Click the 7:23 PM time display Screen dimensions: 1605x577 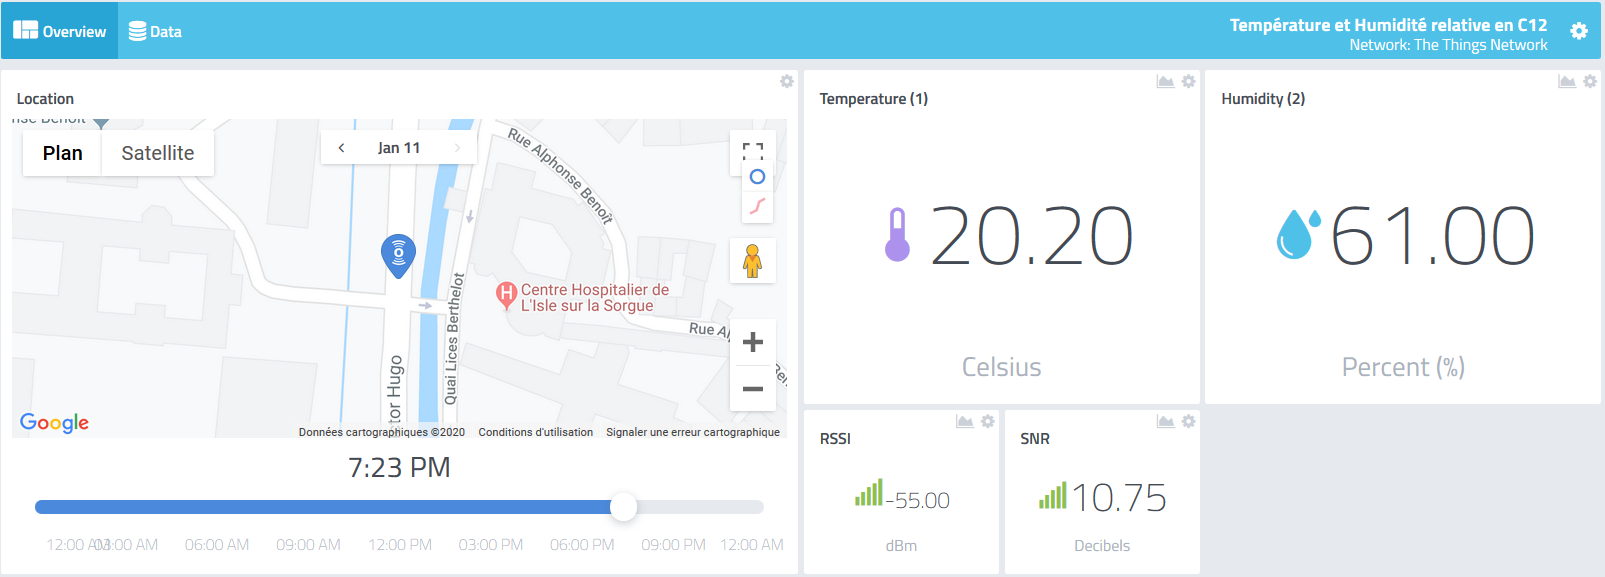399,468
